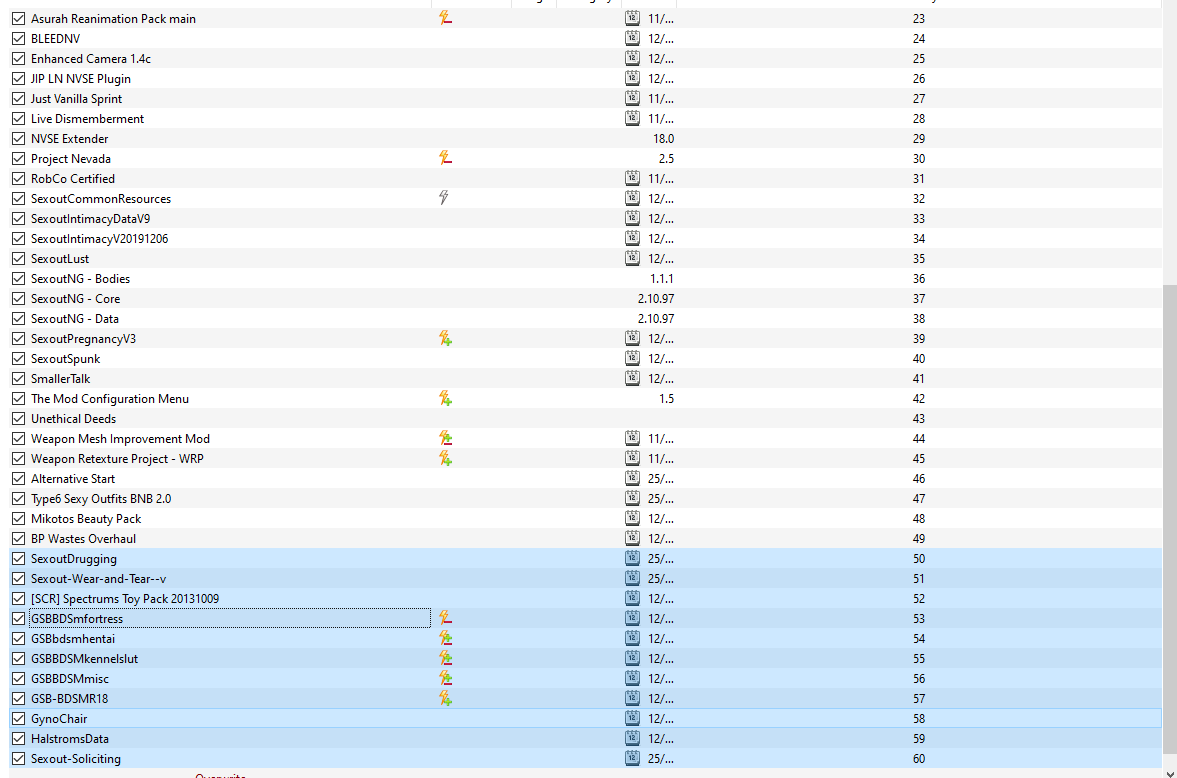The height and width of the screenshot is (778, 1177).
Task: Click the calendar version icon for Just Vanilla Sprint
Action: [x=632, y=98]
